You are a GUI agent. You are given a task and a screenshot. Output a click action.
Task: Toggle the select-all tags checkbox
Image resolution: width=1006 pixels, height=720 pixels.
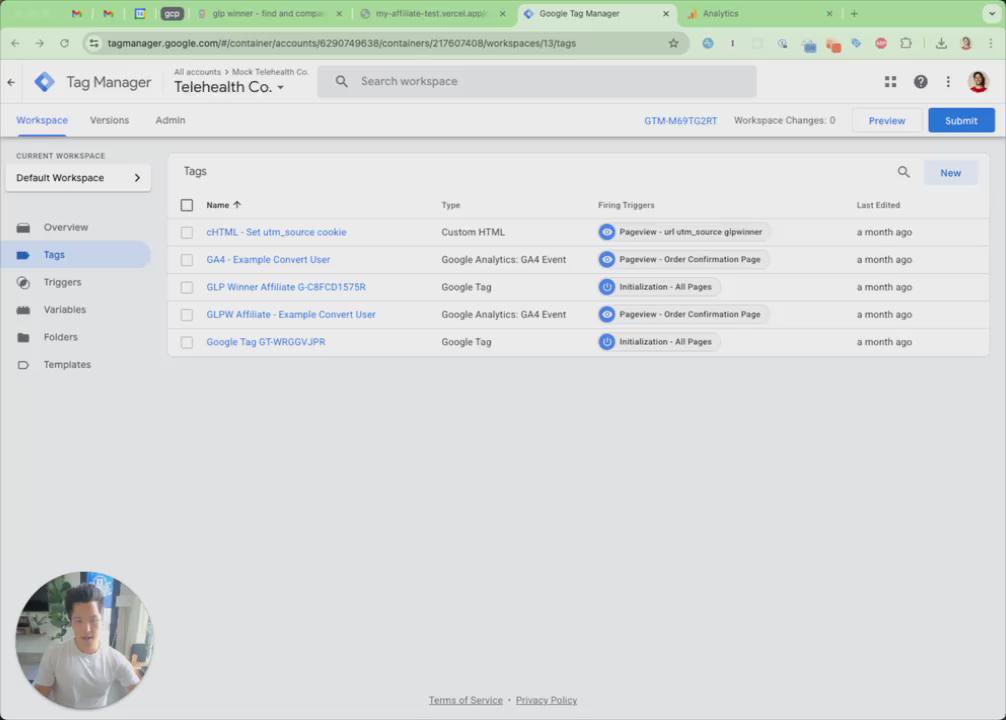click(187, 205)
